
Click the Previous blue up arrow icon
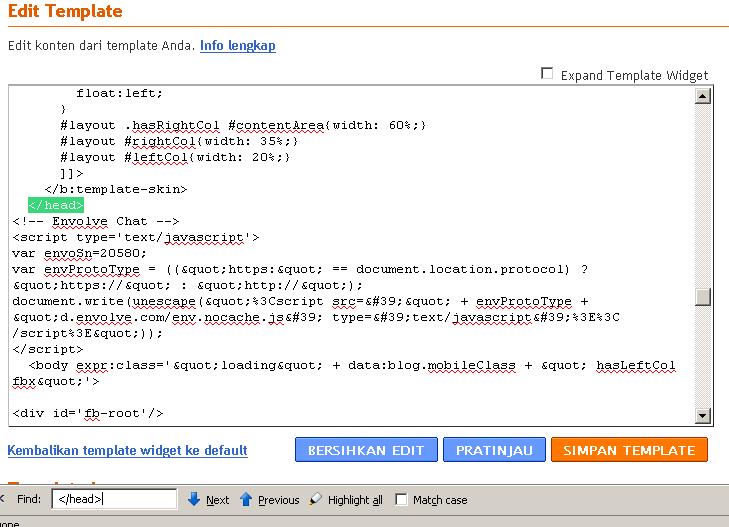[246, 500]
